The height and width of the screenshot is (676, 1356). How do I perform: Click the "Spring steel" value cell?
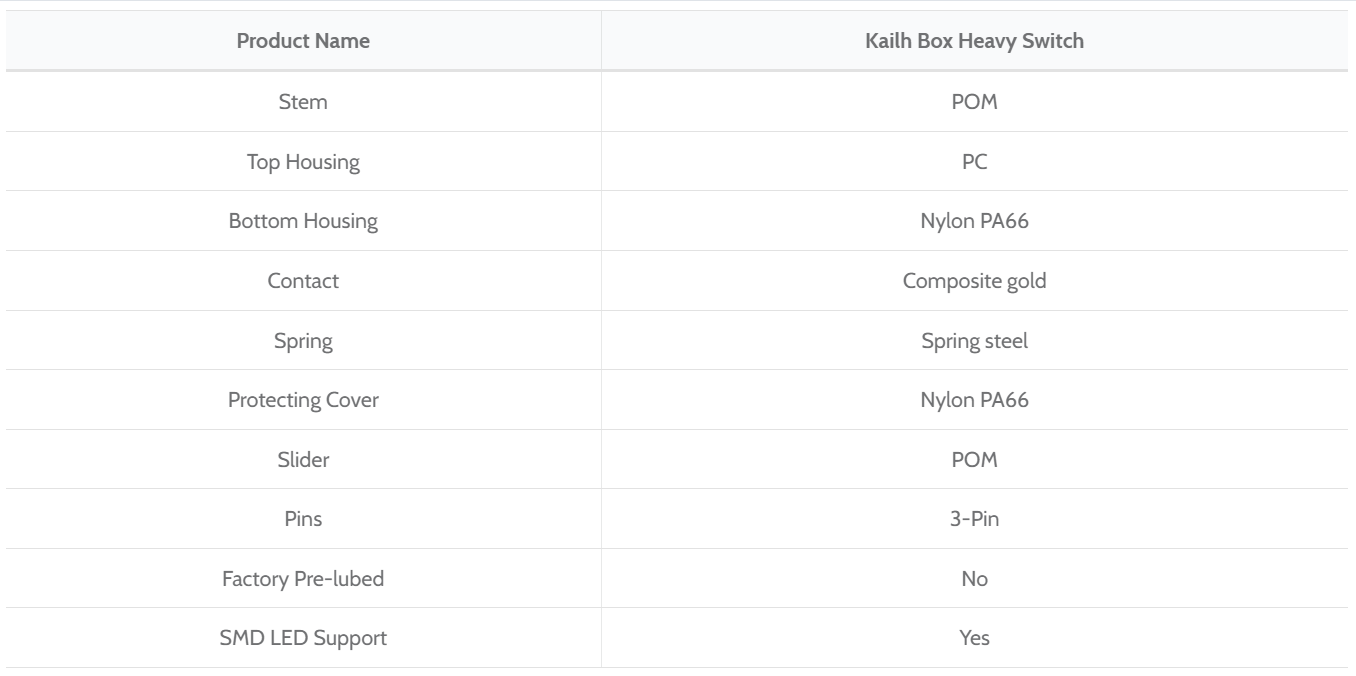click(974, 341)
